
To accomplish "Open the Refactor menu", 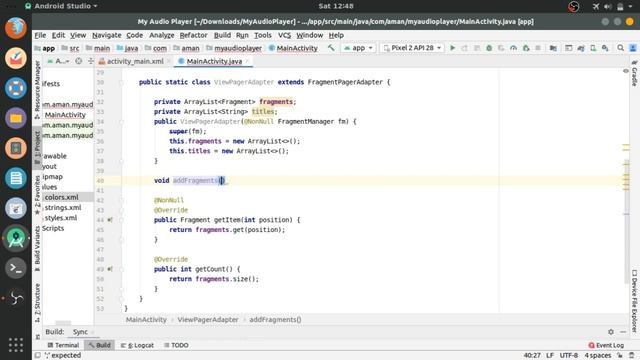I will click(x=193, y=35).
